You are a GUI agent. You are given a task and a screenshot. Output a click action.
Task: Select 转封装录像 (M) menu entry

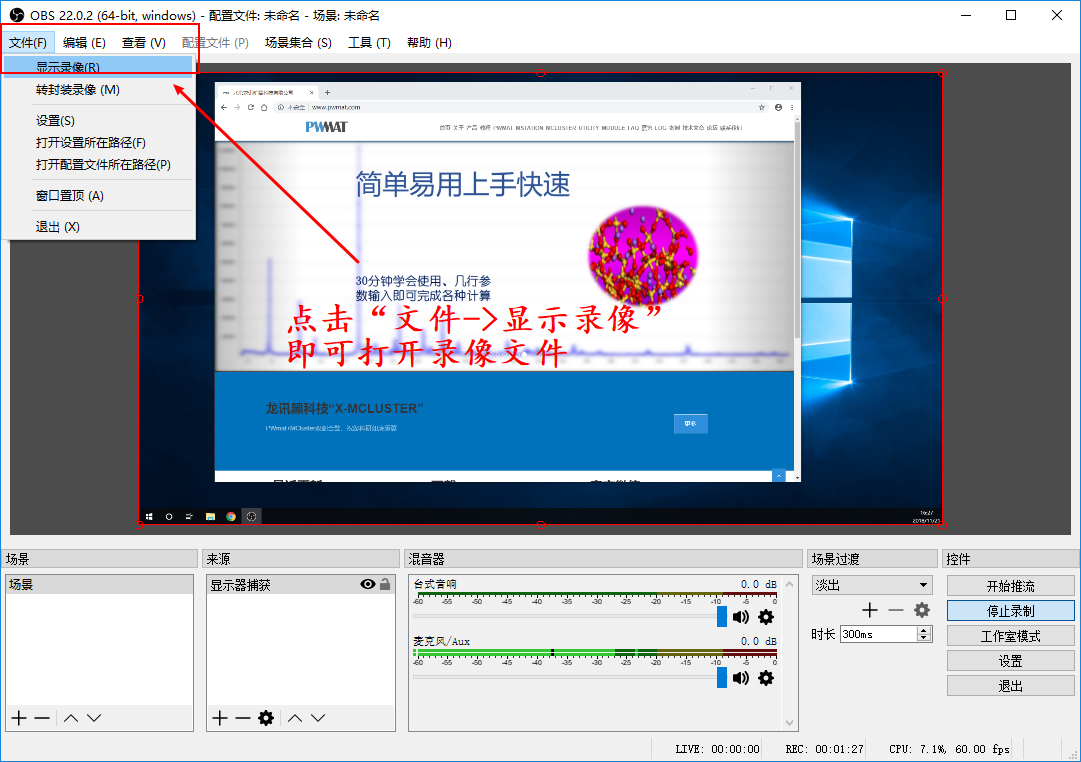pos(99,90)
